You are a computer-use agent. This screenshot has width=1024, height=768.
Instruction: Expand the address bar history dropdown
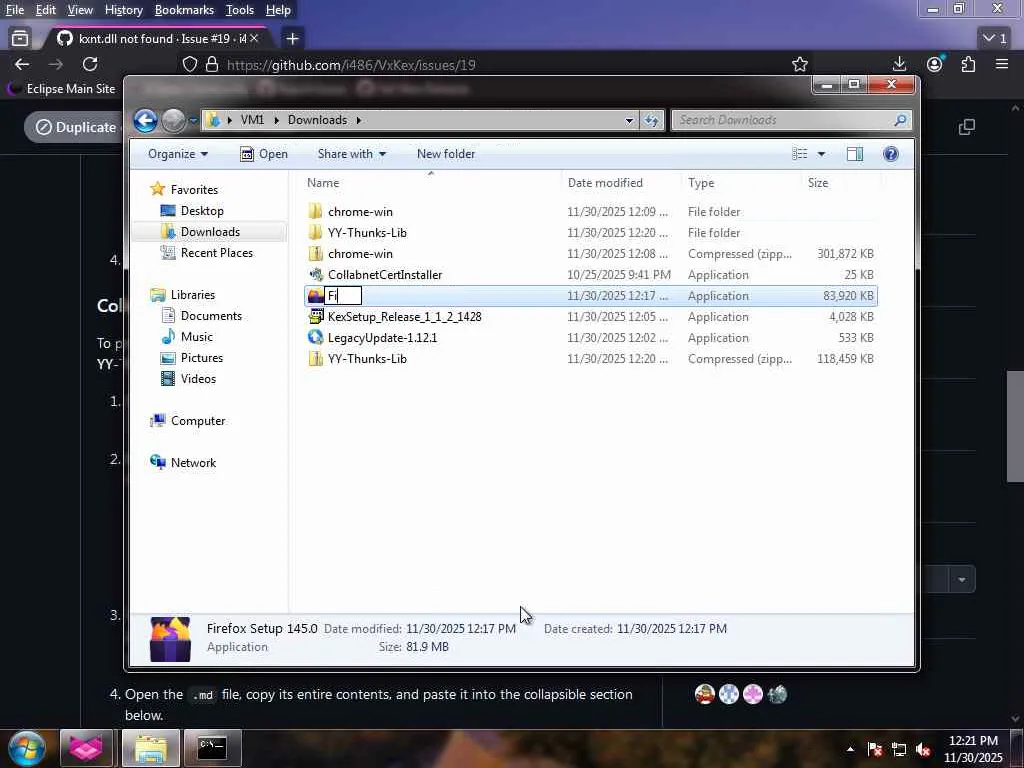click(629, 120)
